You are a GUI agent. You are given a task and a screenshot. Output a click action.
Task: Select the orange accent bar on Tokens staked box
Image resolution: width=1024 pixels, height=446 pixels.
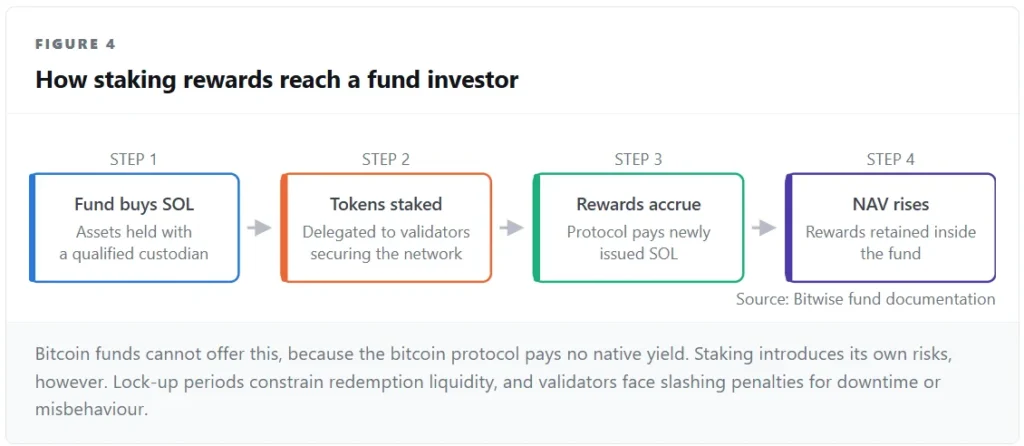[x=283, y=228]
